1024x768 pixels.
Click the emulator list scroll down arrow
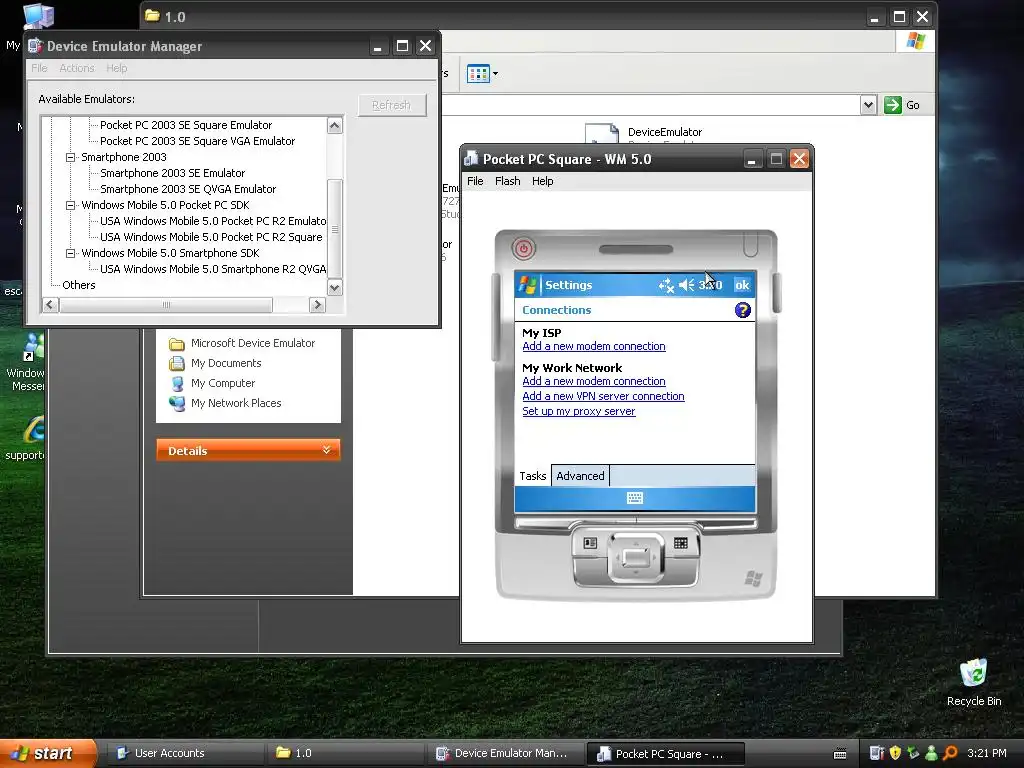(x=334, y=287)
